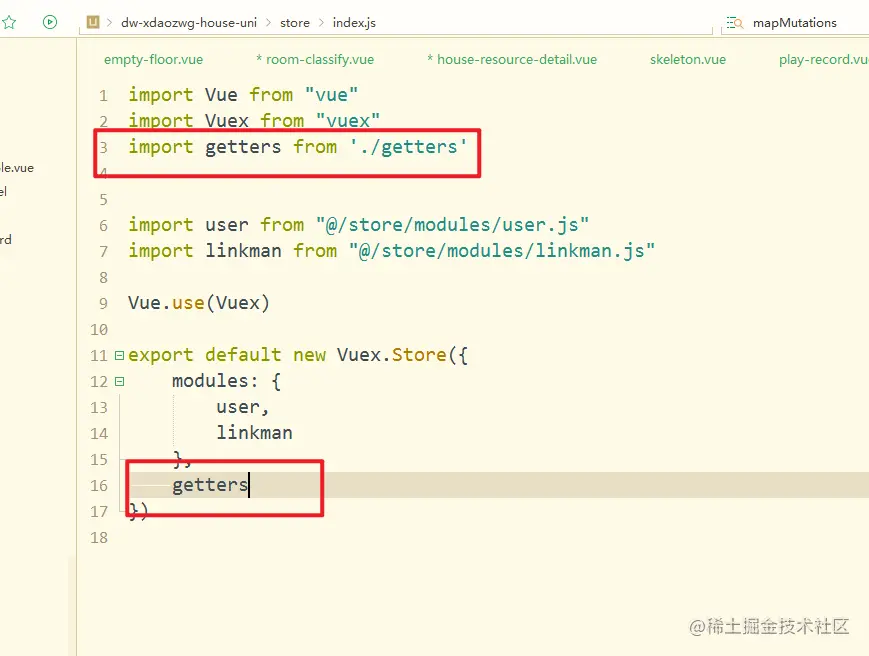Click the project icon in breadcrumb
Image resolution: width=869 pixels, height=656 pixels.
pos(93,22)
